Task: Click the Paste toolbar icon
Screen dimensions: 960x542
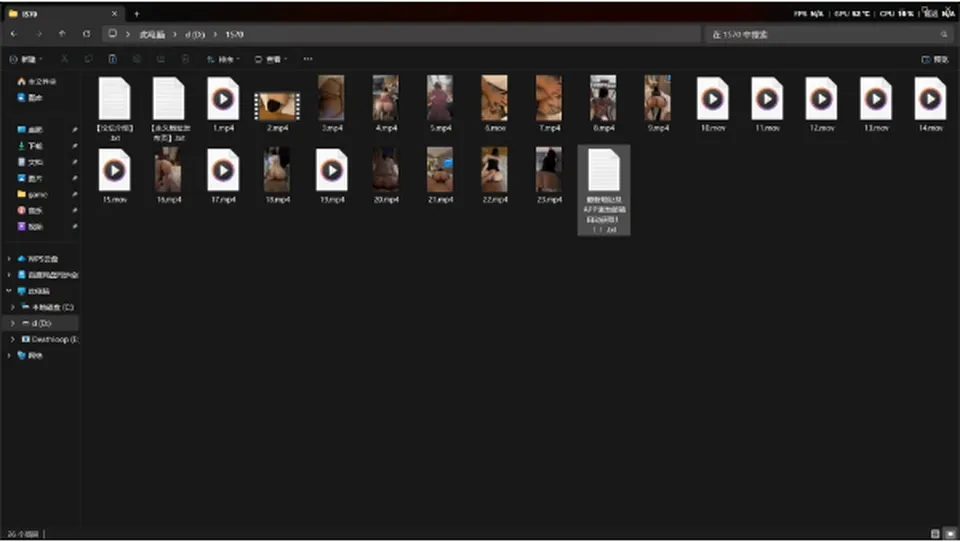Action: [113, 59]
